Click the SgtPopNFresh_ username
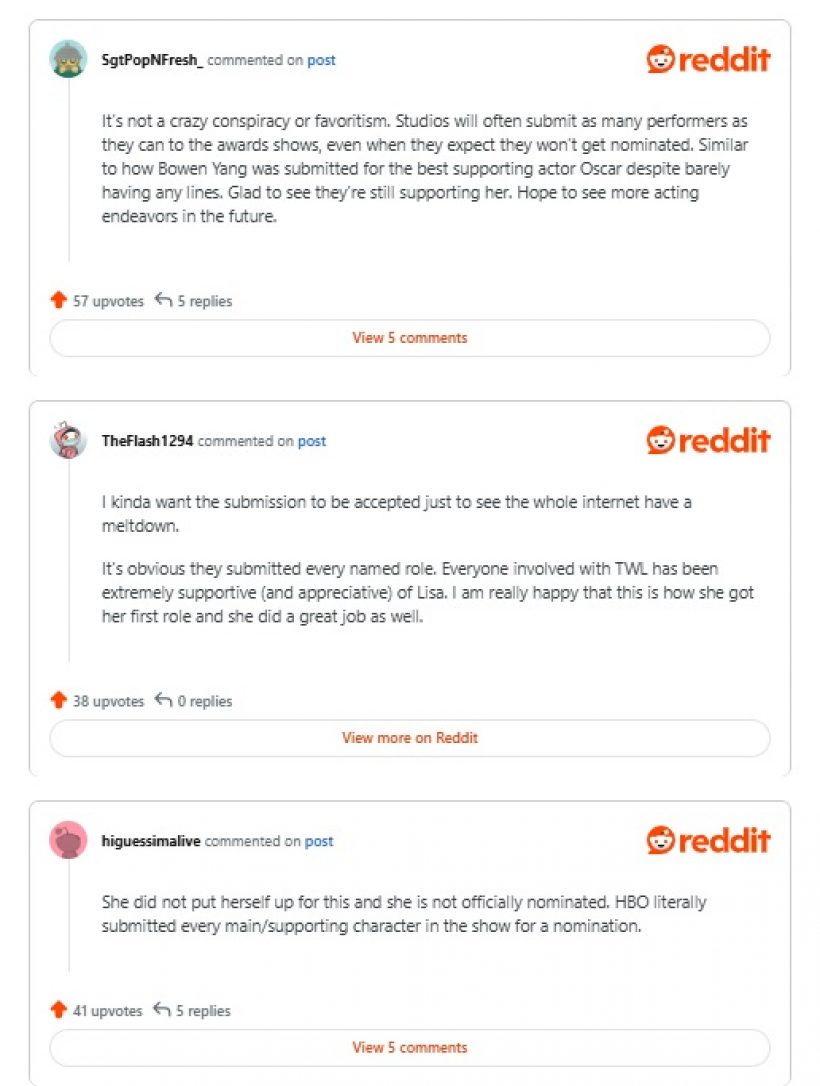The height and width of the screenshot is (1086, 820). coord(152,60)
